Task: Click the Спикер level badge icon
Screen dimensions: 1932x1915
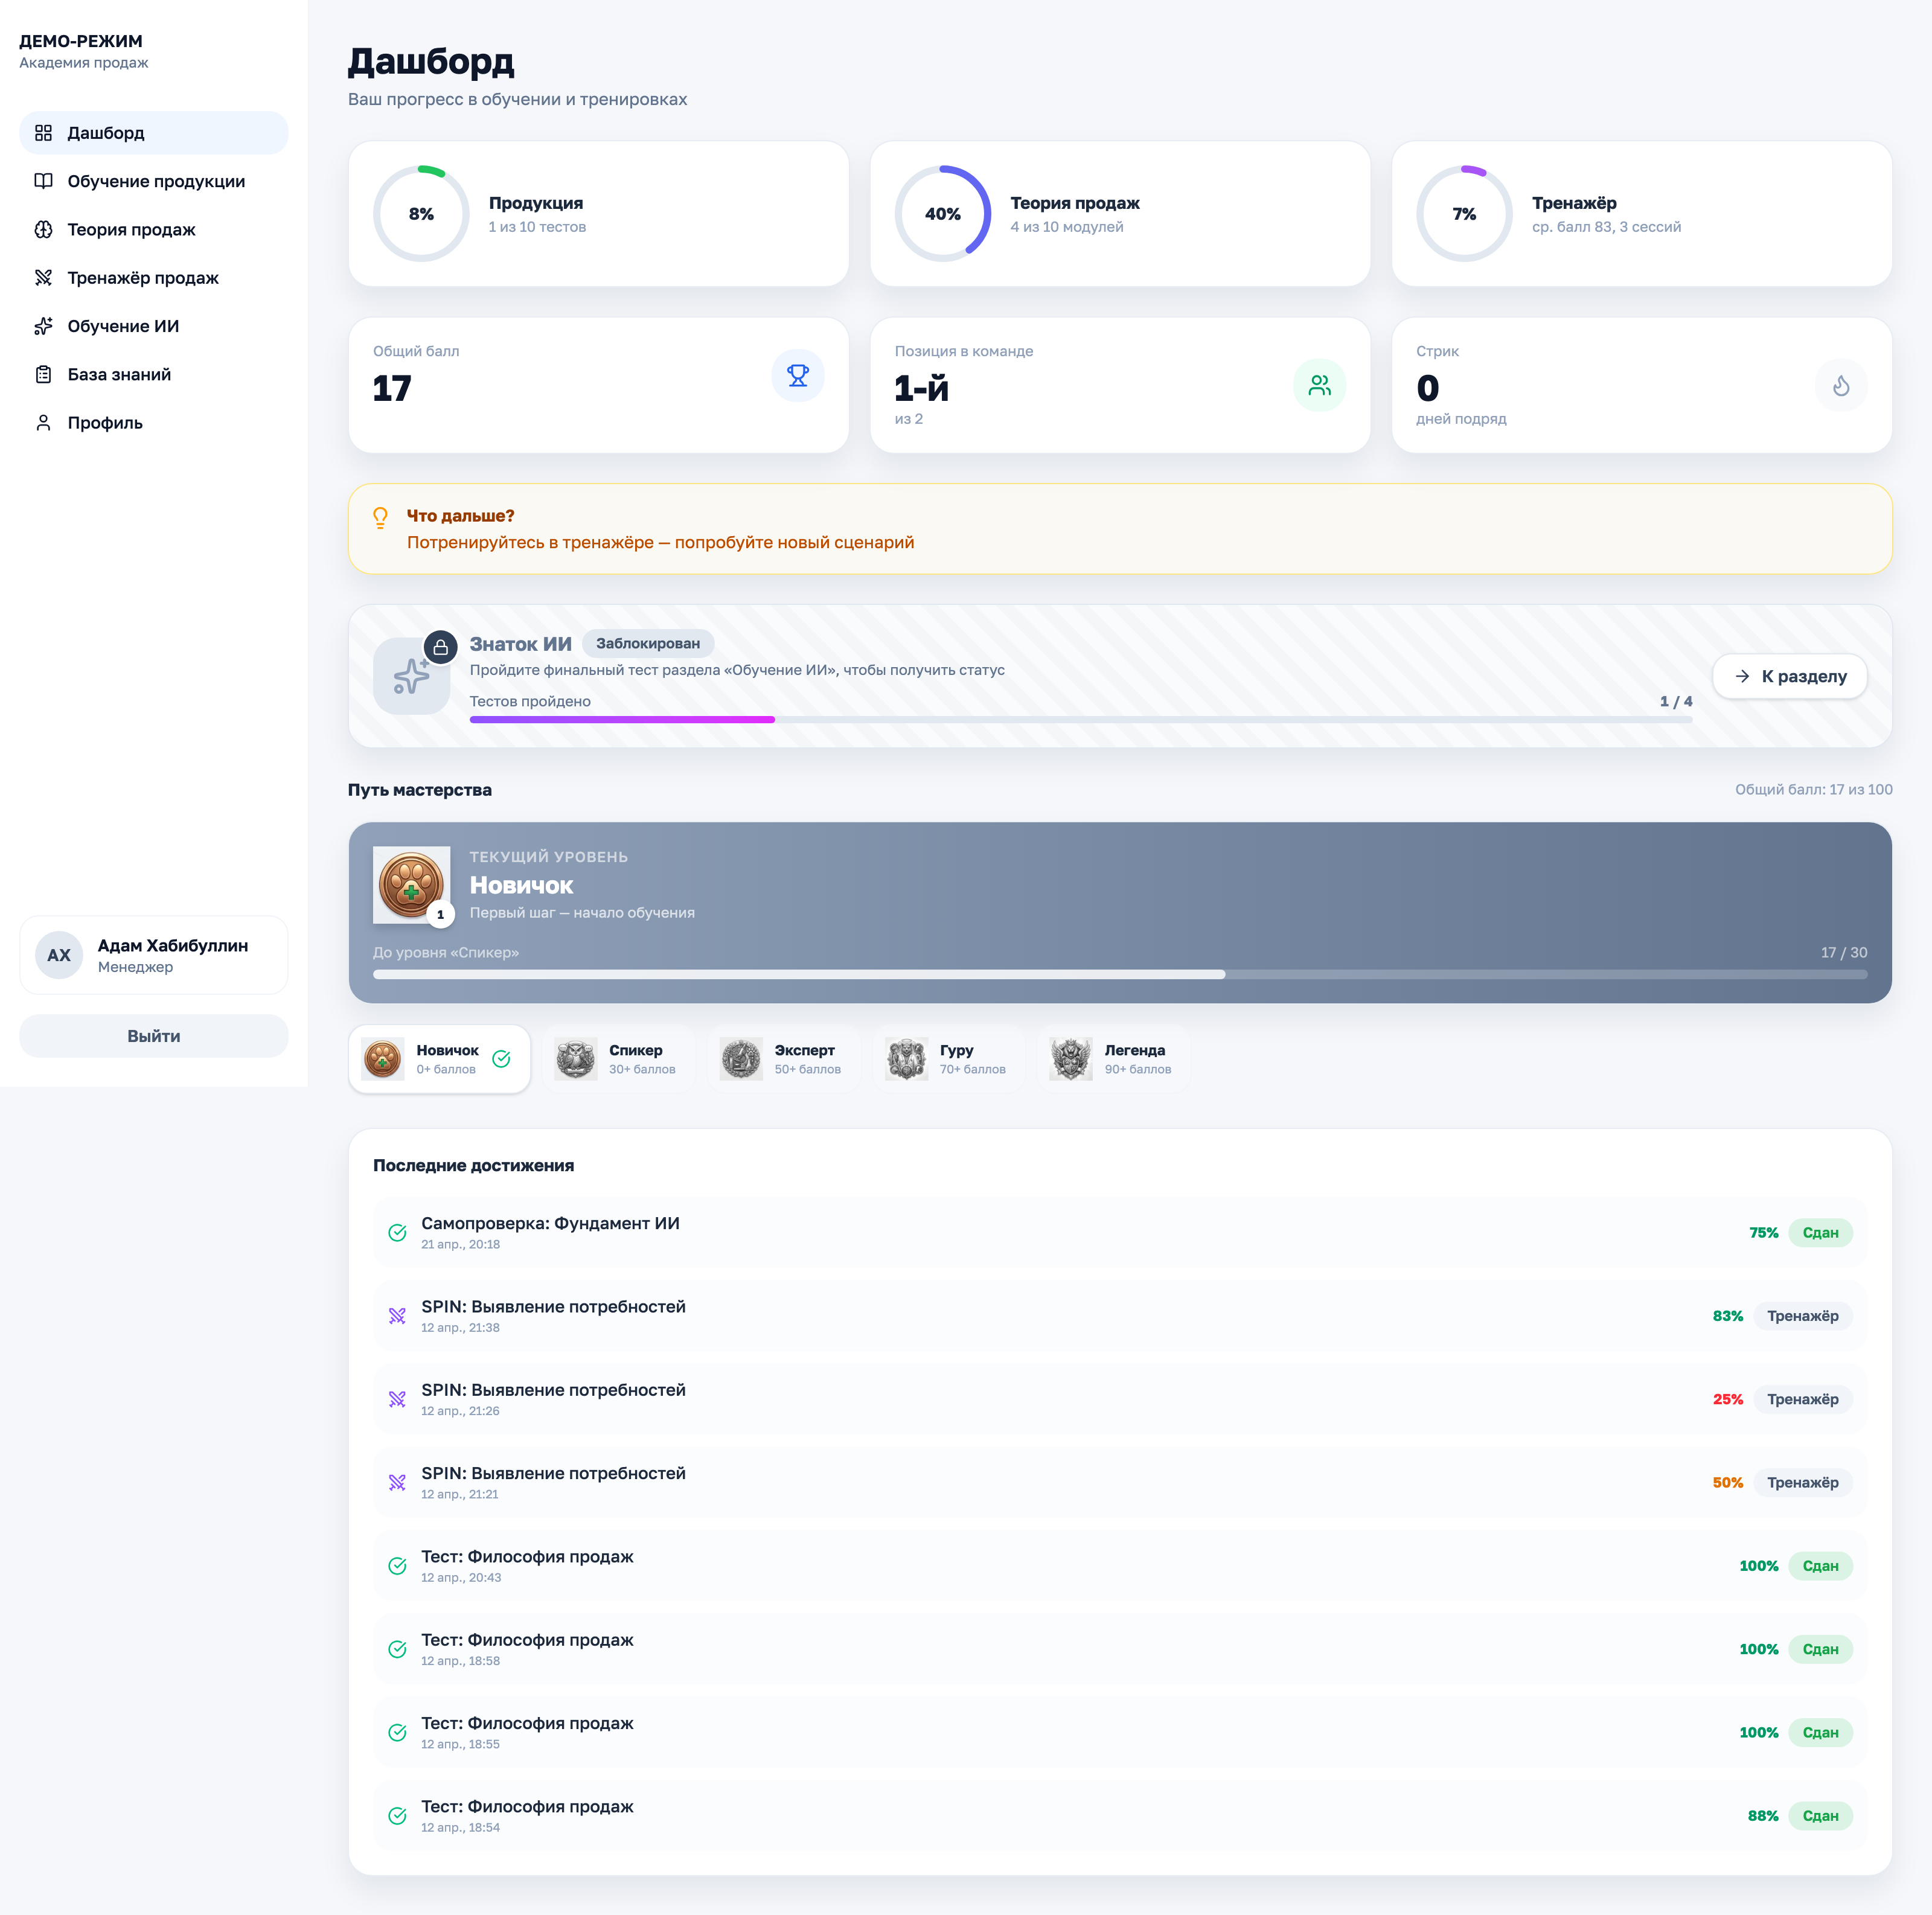Action: pyautogui.click(x=576, y=1058)
